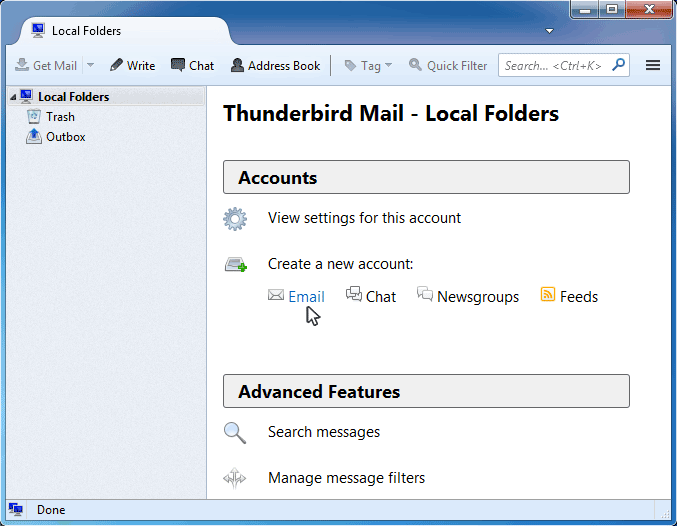Image resolution: width=677 pixels, height=526 pixels.
Task: Click the Trash recycle bin icon
Action: [34, 116]
